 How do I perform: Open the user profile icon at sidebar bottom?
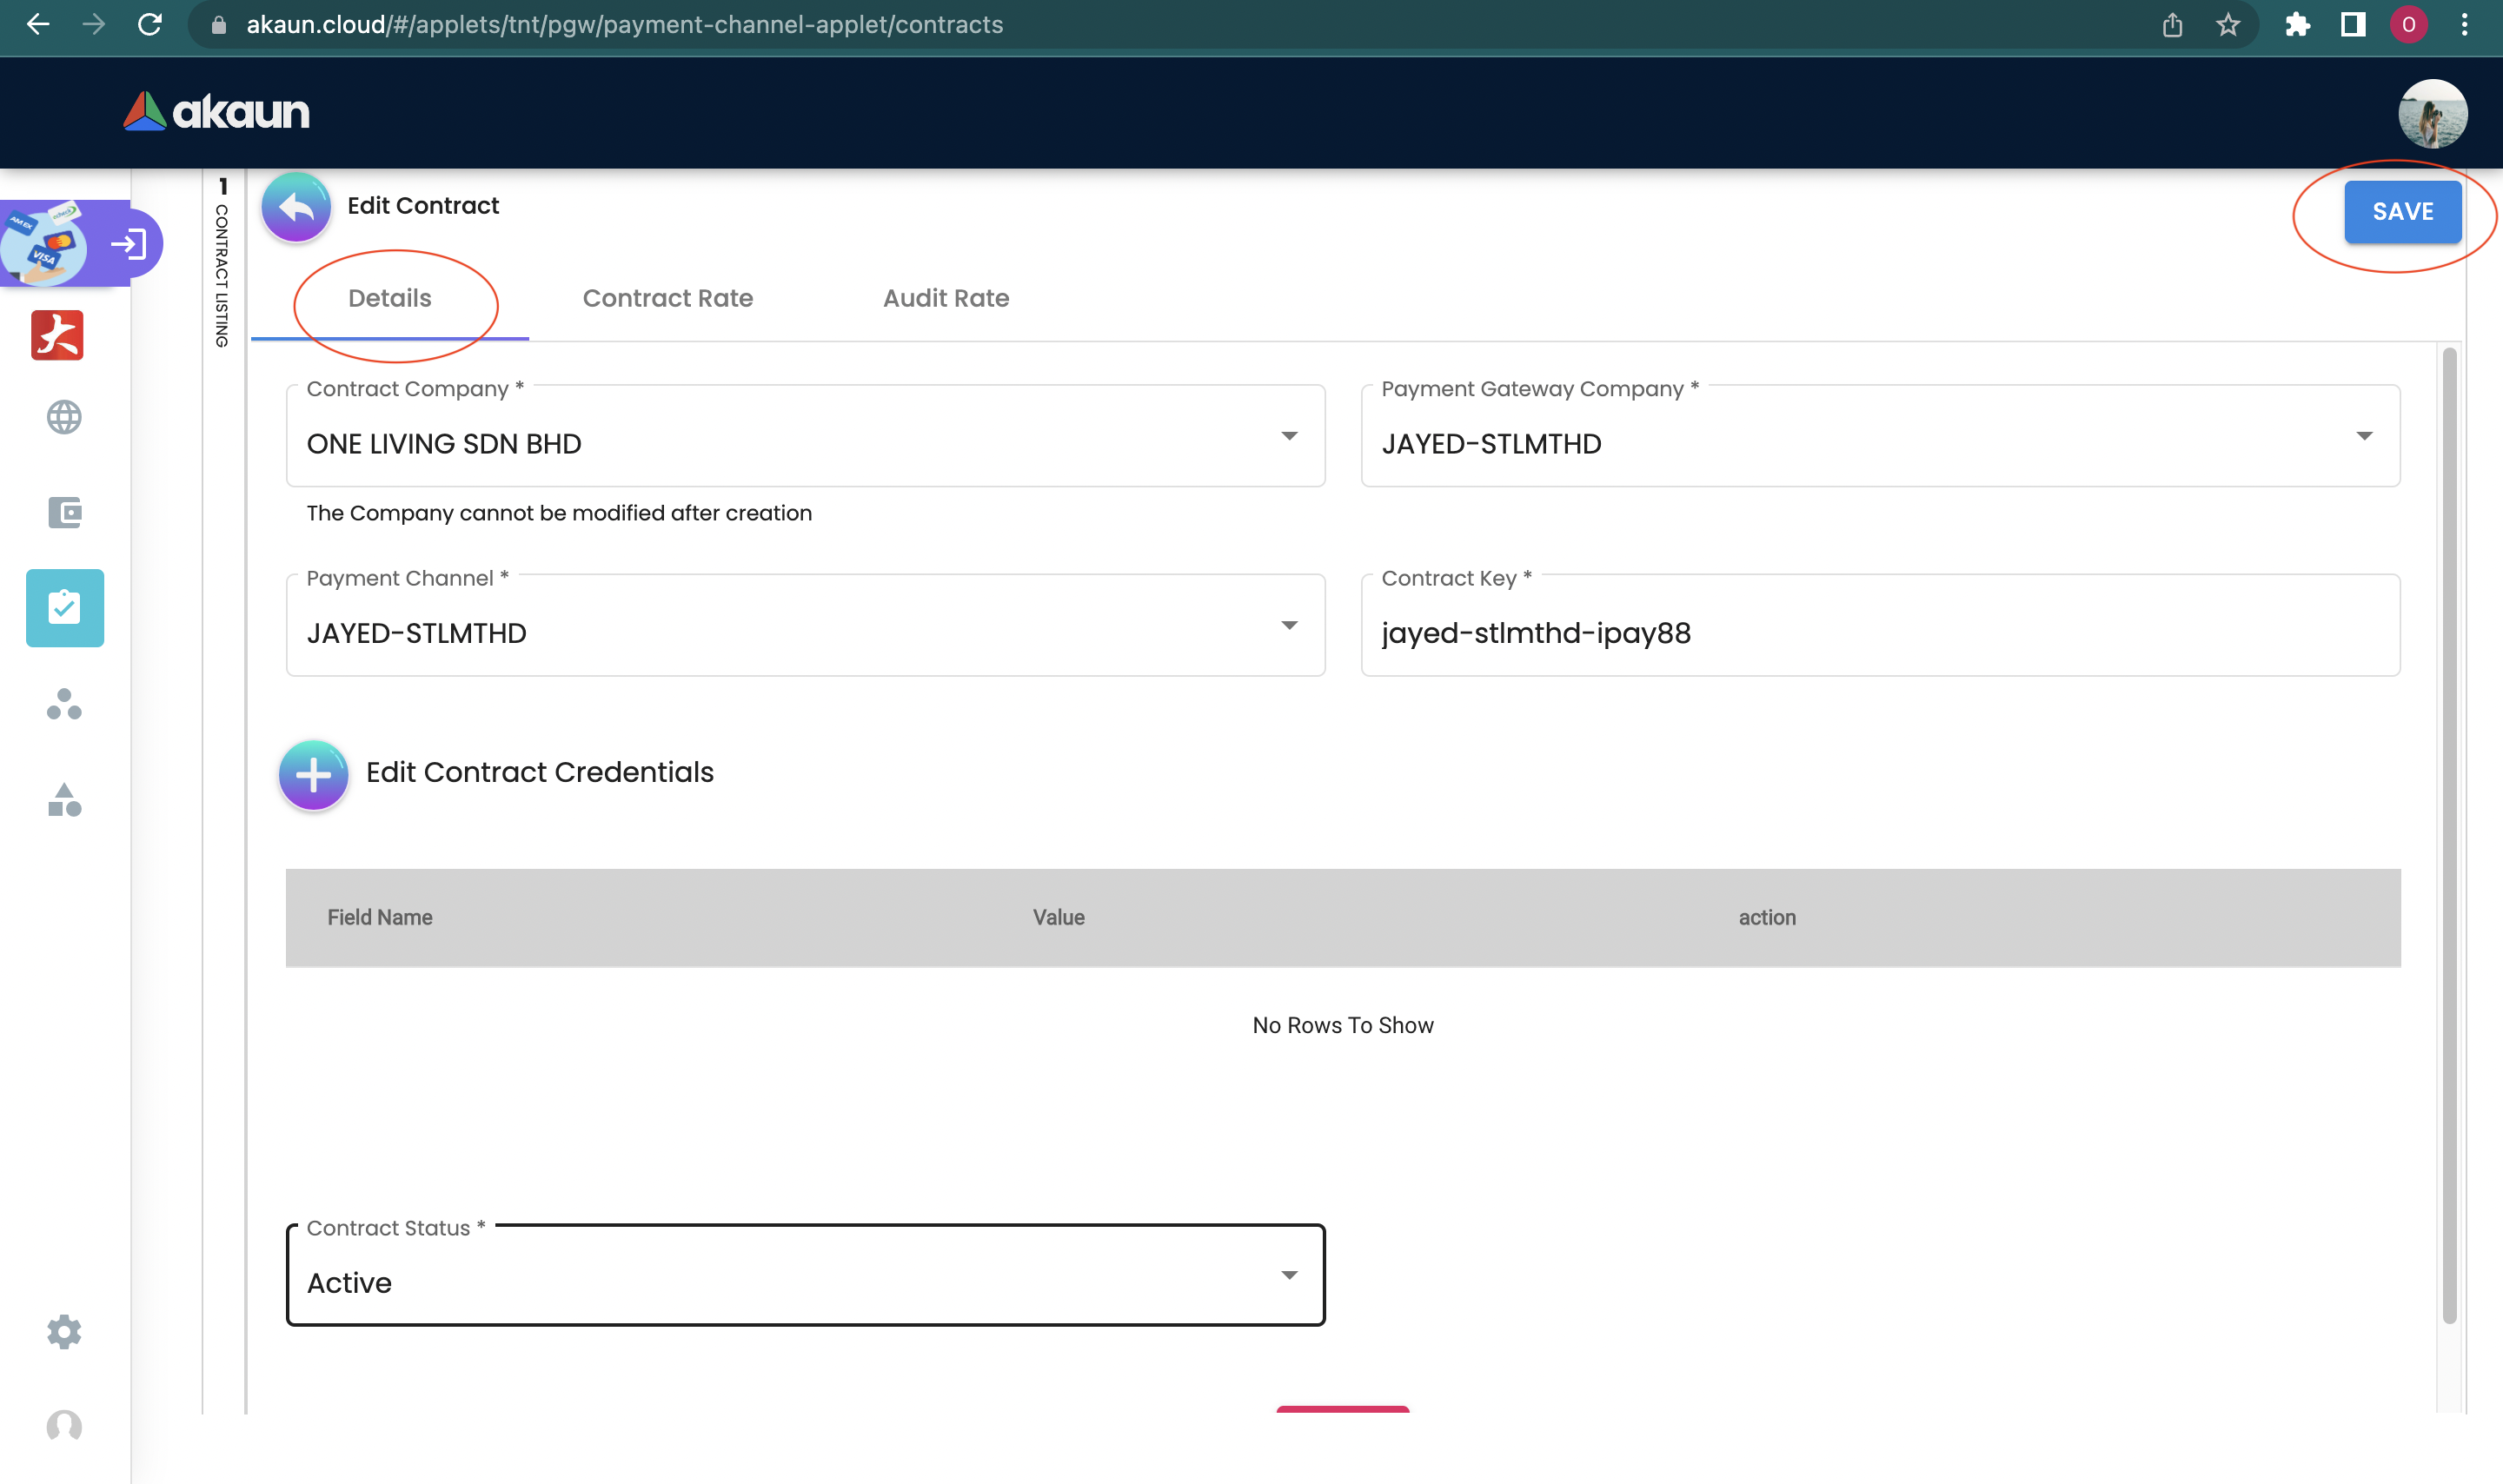pyautogui.click(x=64, y=1425)
